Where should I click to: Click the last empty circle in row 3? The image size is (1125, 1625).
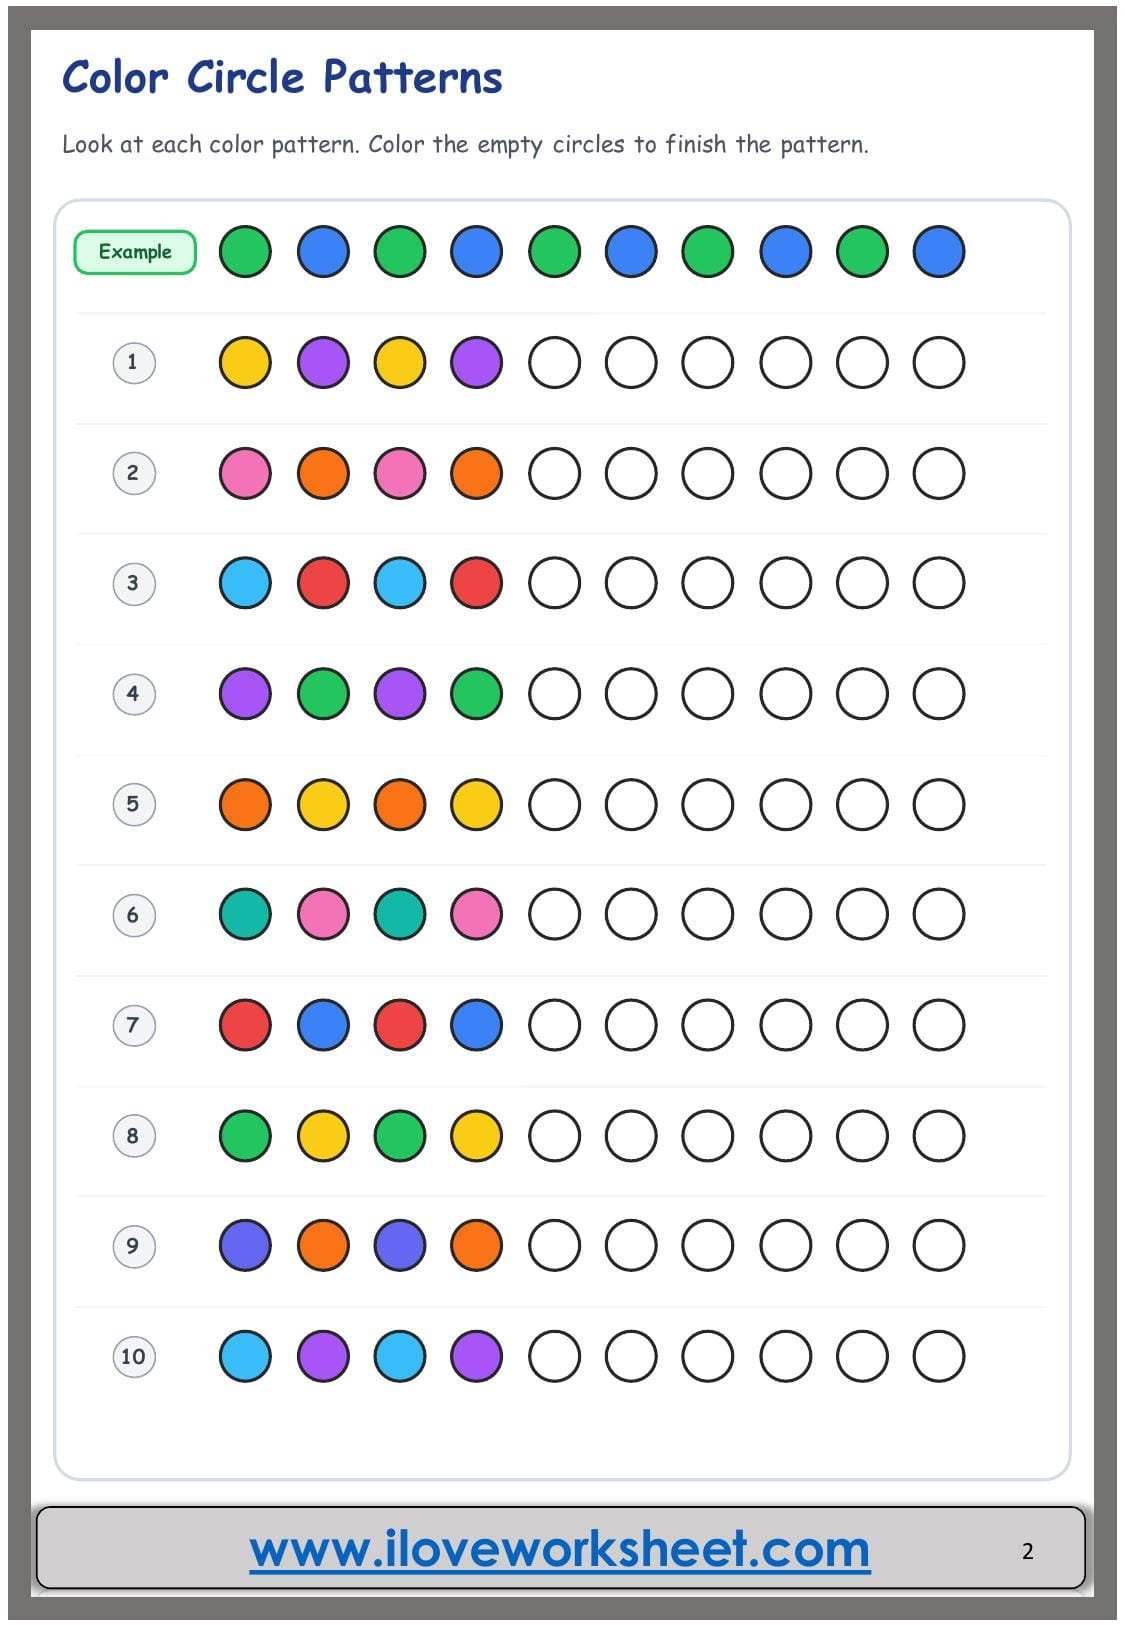939,583
